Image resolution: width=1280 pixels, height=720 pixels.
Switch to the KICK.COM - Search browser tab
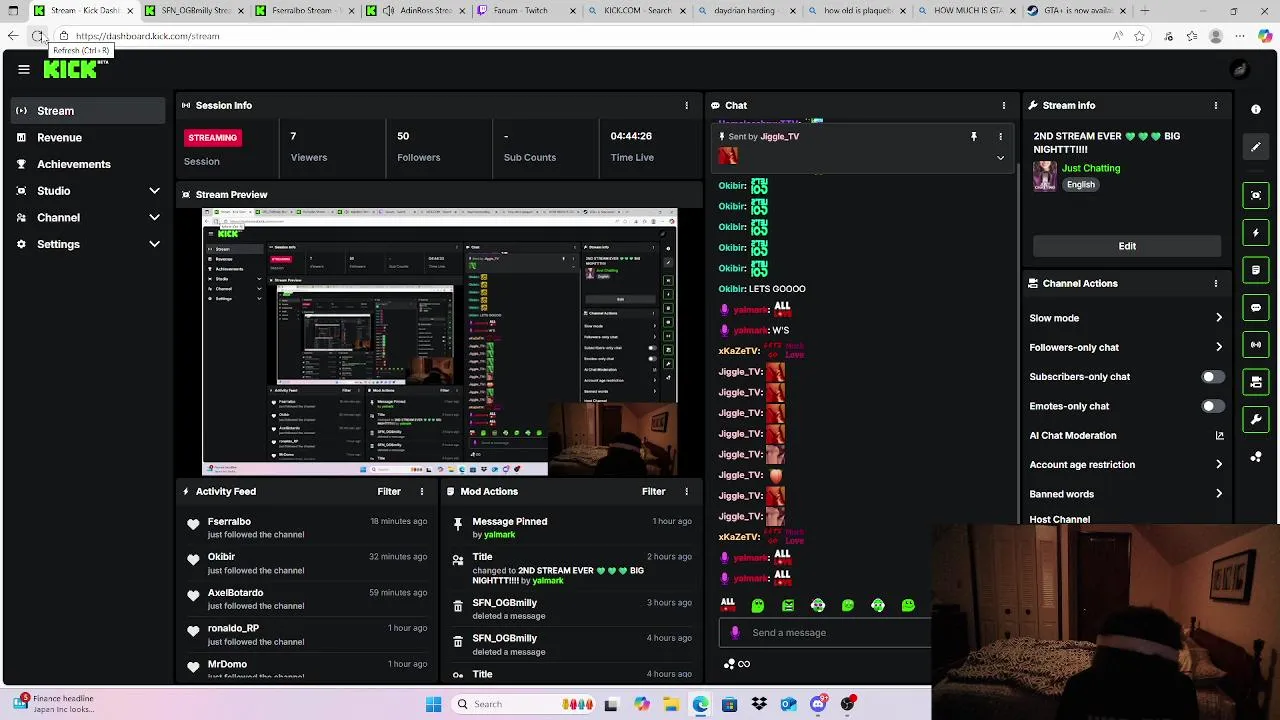635,11
